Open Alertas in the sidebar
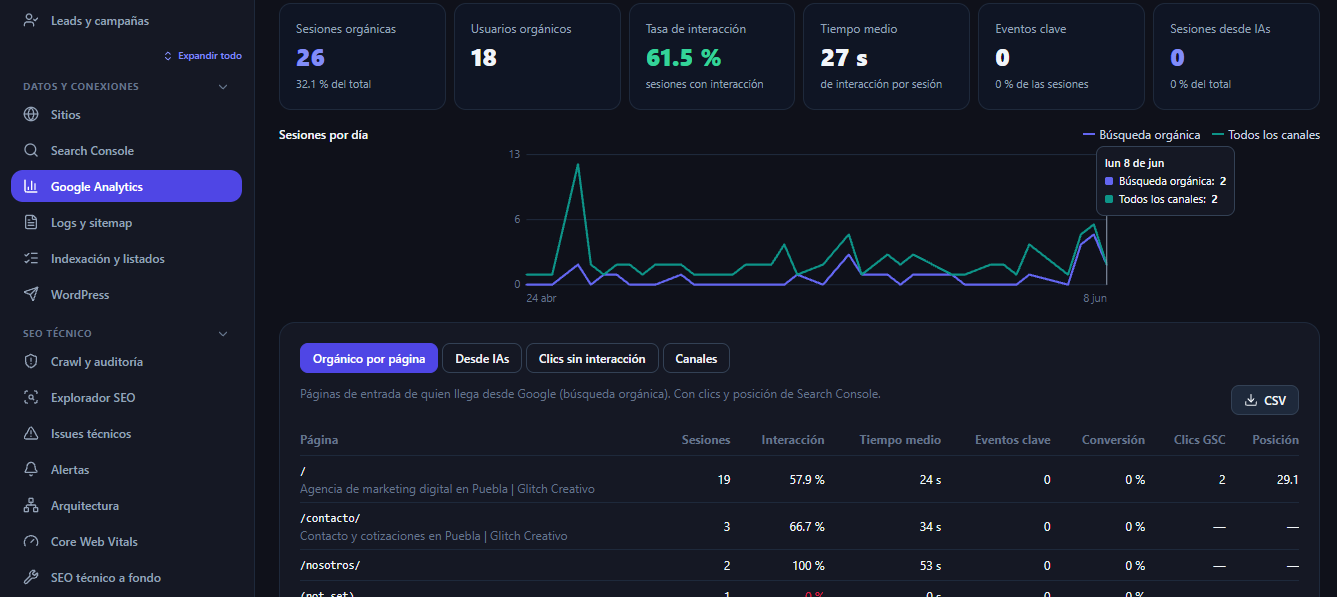This screenshot has width=1337, height=597. click(x=127, y=469)
